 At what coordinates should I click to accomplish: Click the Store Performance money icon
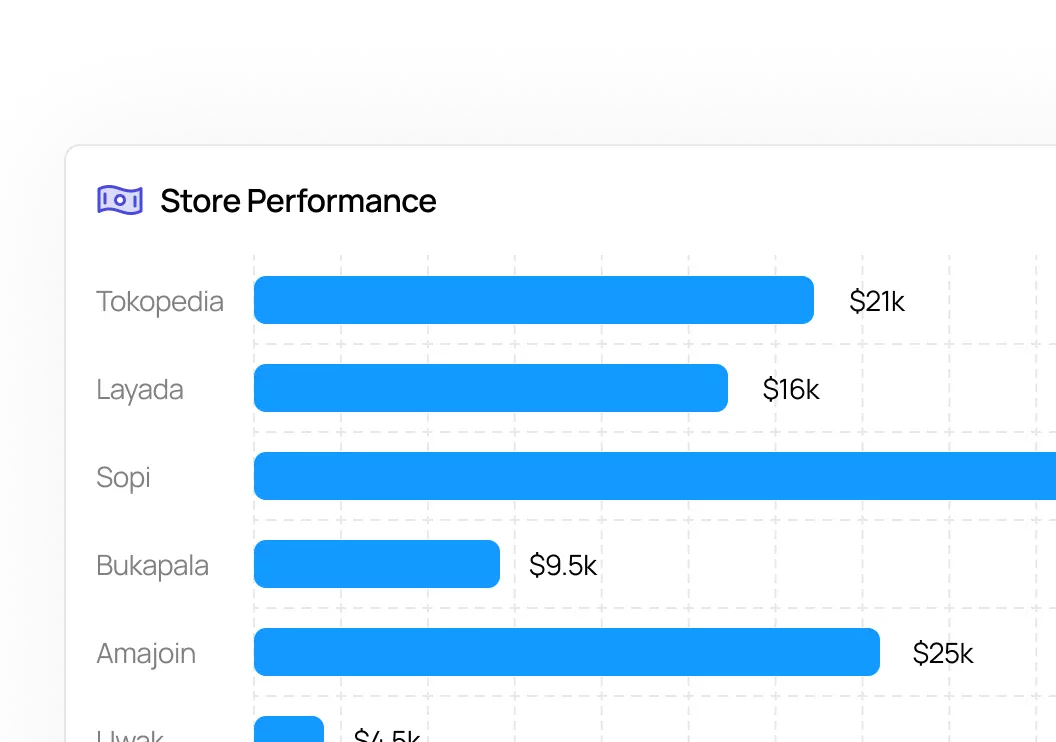(120, 200)
